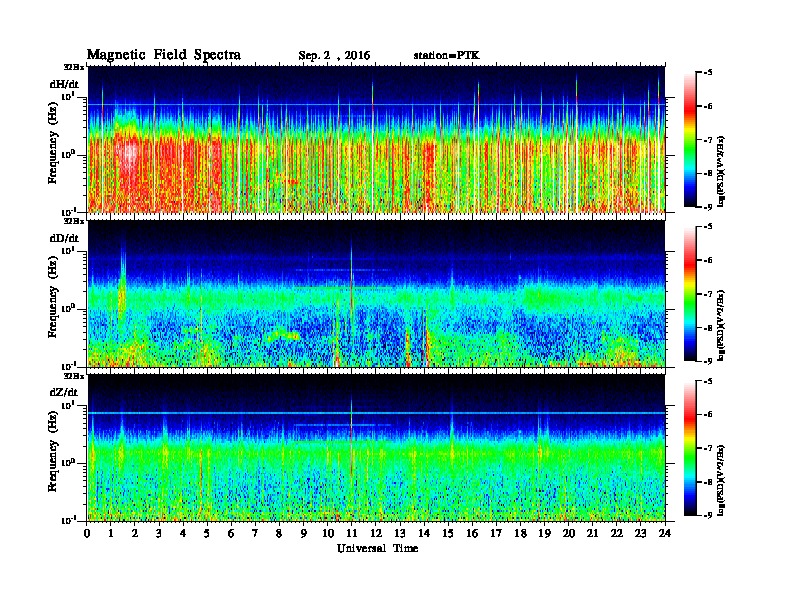This screenshot has height=612, width=792.
Task: Click hour tick label 10 on time axis
Action: 328,534
